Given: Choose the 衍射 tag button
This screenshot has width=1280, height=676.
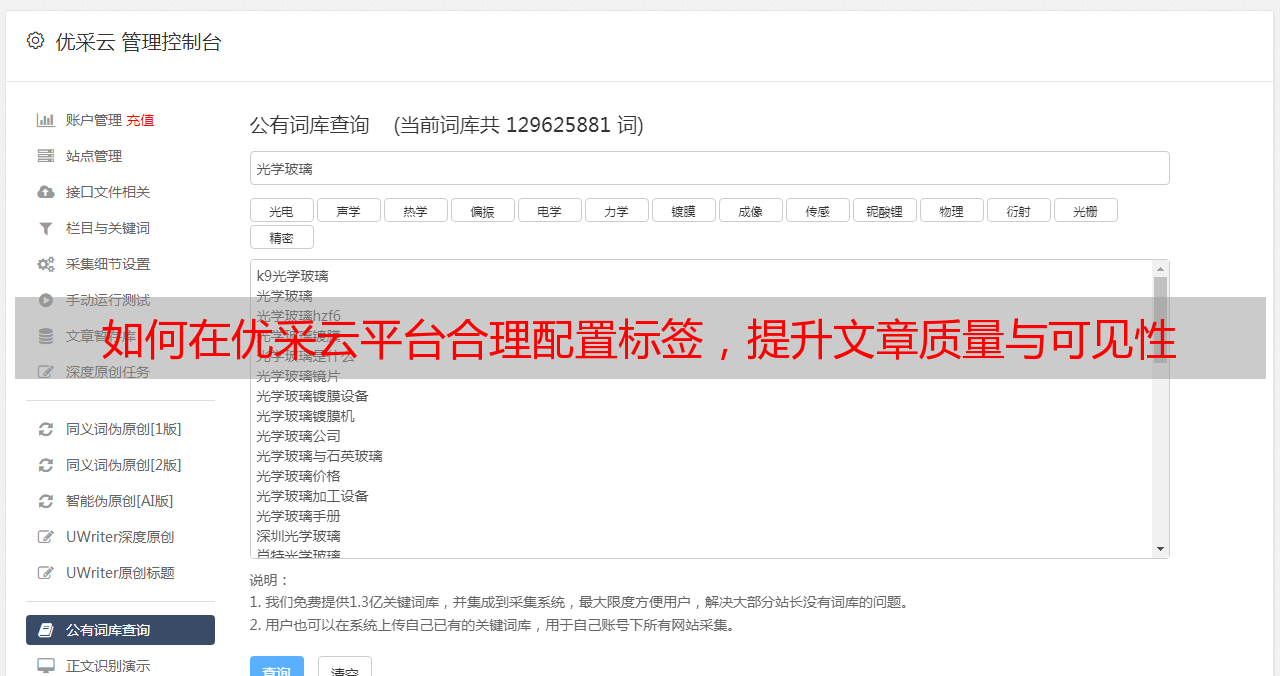Looking at the screenshot, I should pos(1019,210).
